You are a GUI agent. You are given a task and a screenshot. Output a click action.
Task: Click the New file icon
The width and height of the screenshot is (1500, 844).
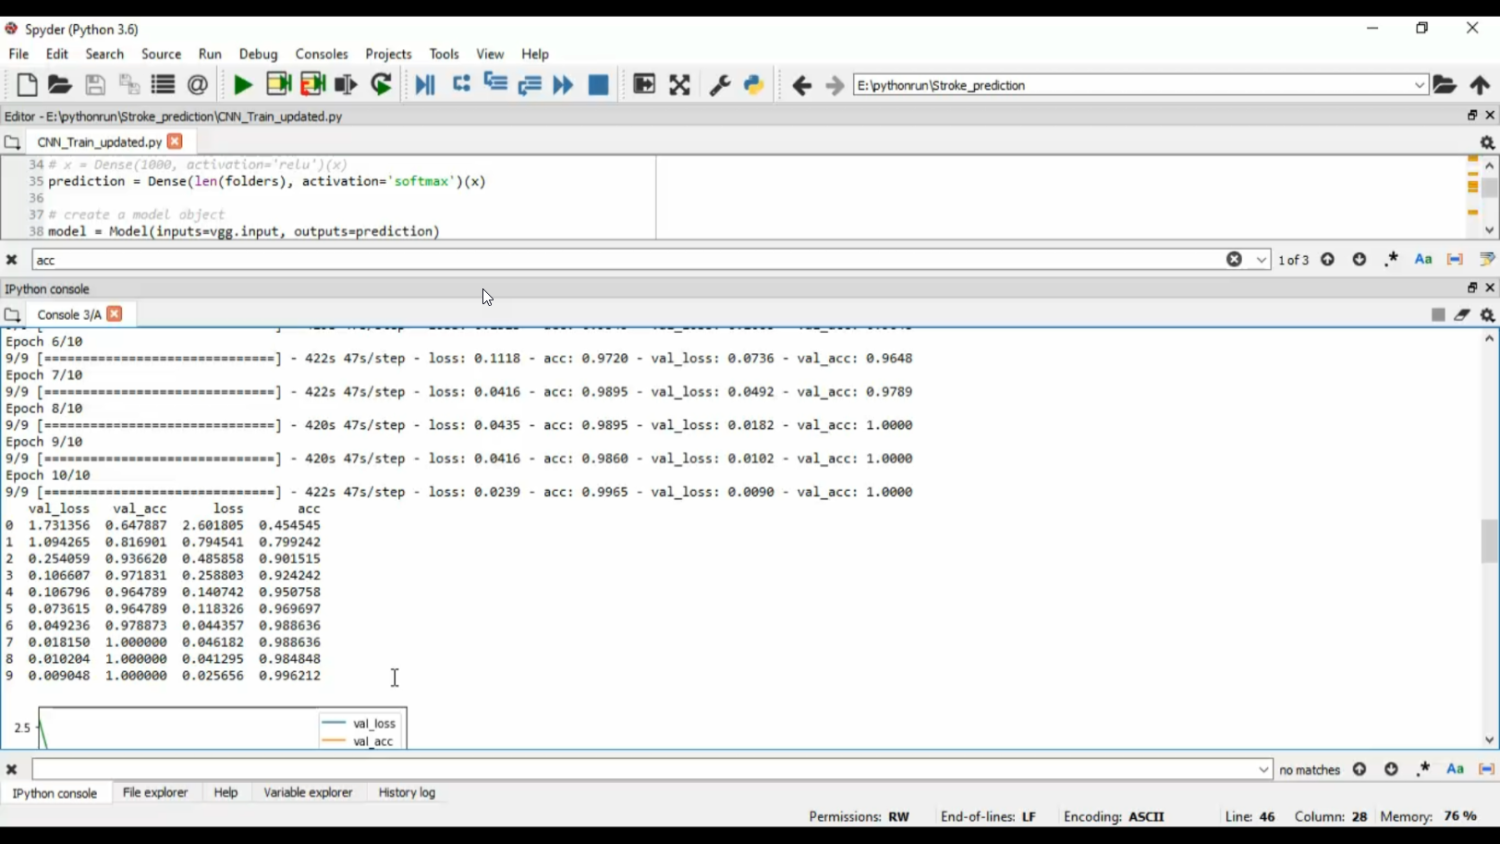[x=27, y=85]
